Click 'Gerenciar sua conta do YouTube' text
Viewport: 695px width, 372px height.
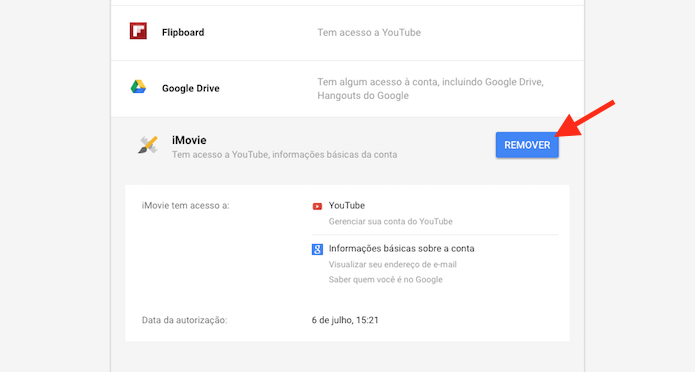click(390, 221)
